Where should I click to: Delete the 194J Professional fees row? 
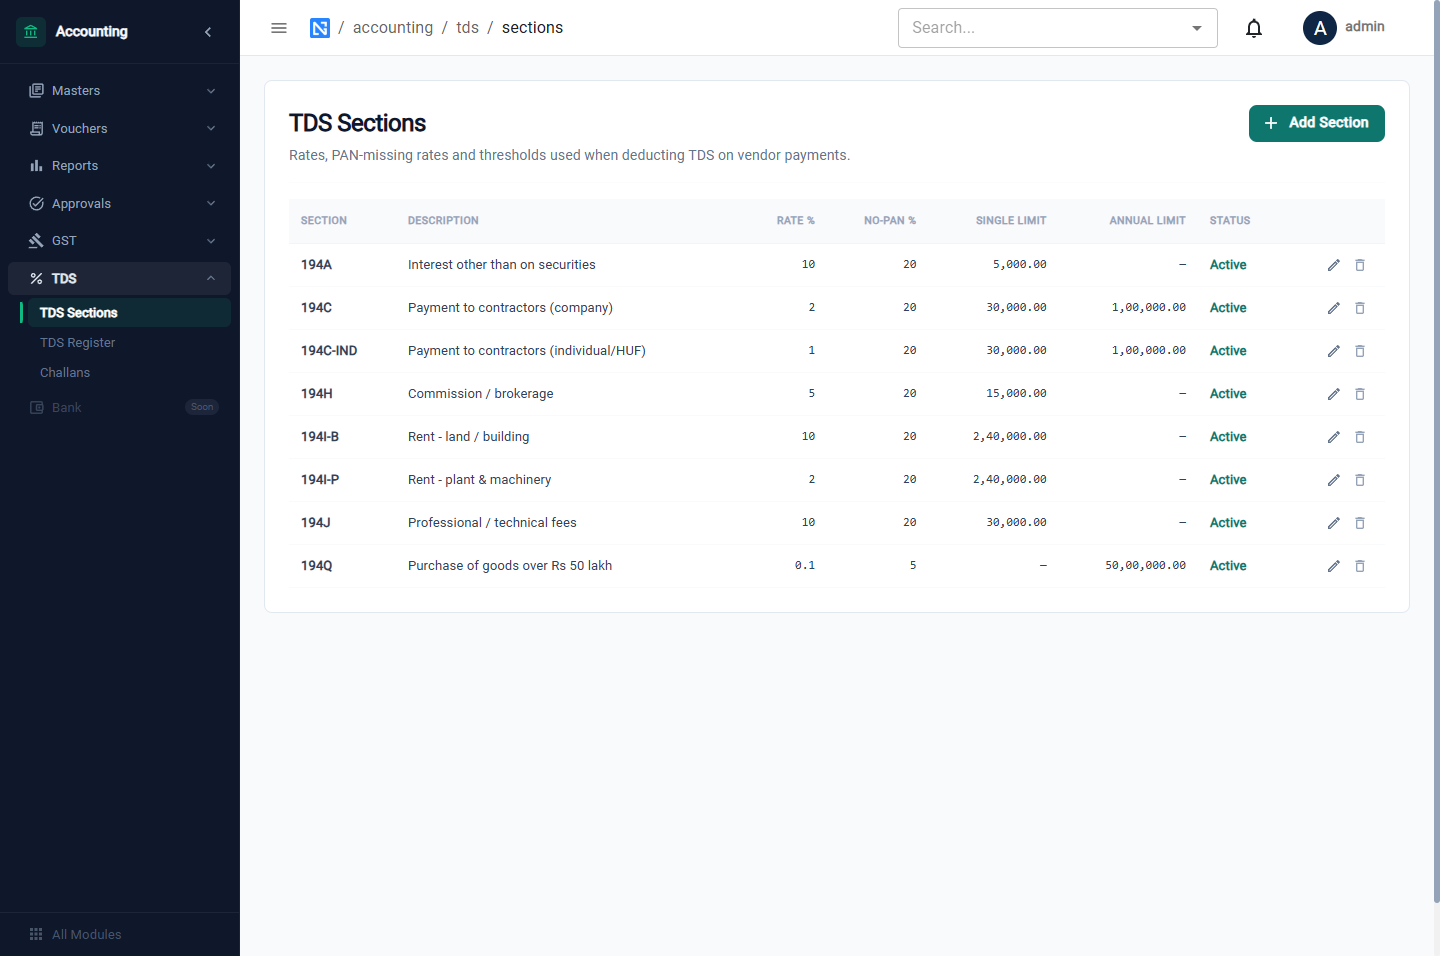click(1360, 523)
